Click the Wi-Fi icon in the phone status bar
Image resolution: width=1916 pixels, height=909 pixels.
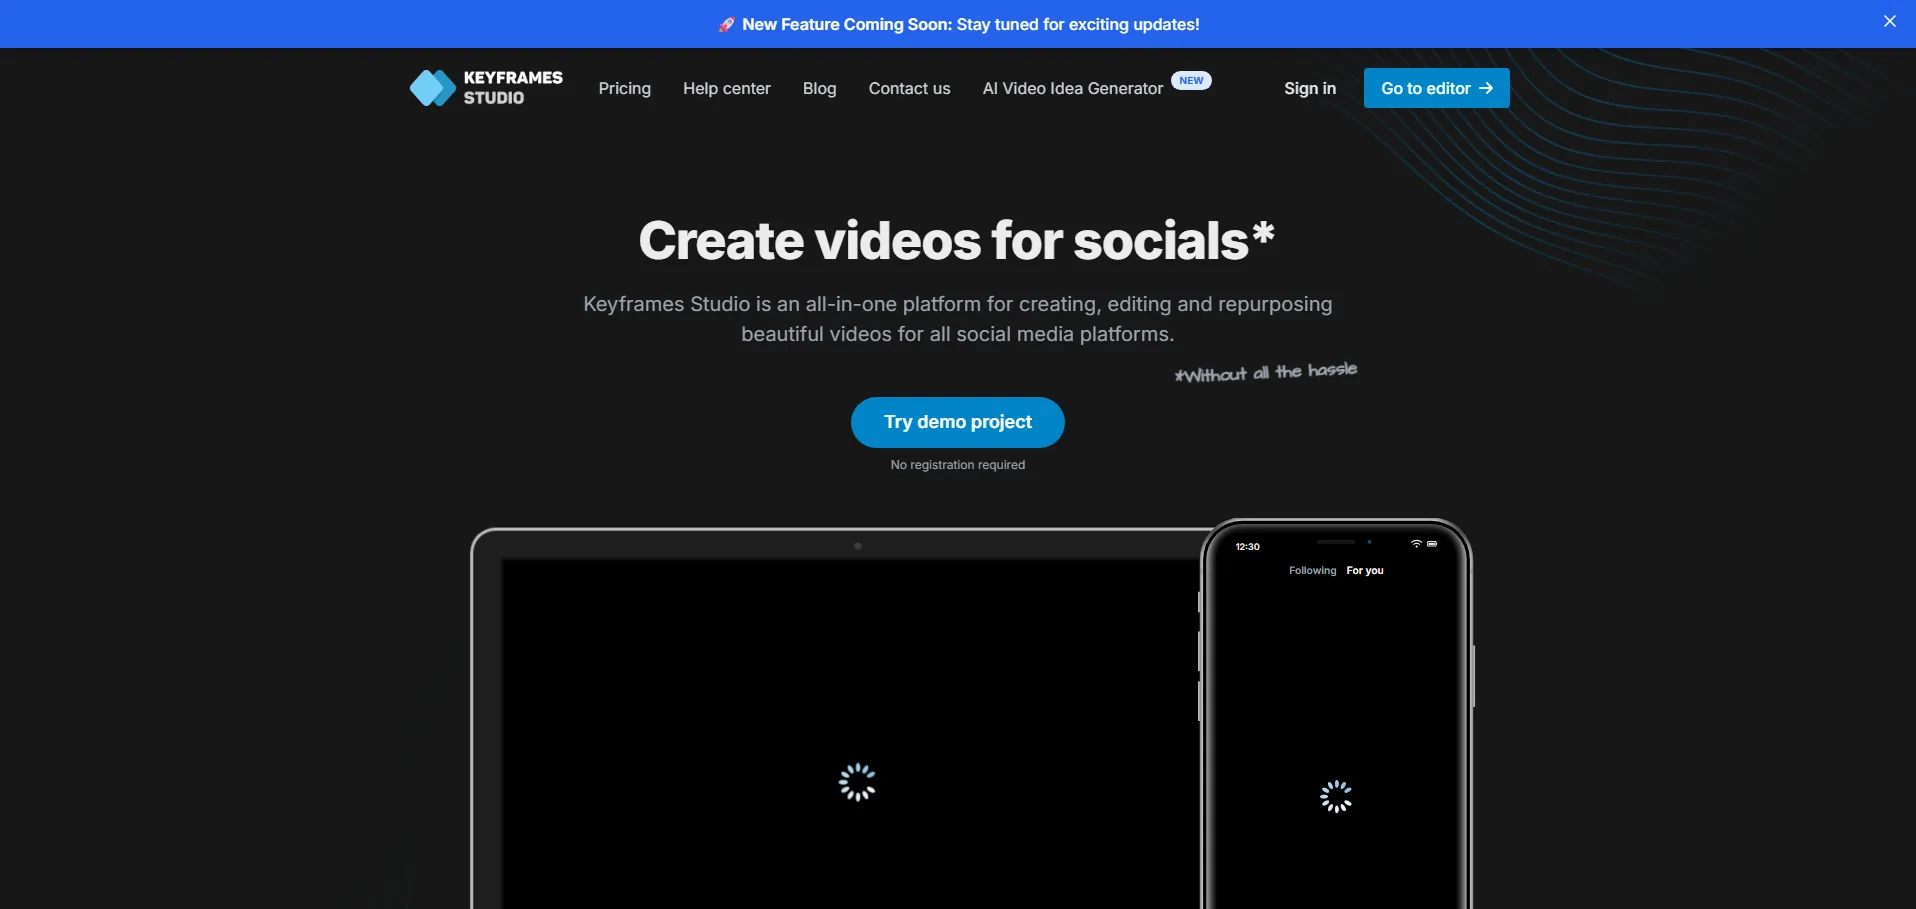(1416, 544)
